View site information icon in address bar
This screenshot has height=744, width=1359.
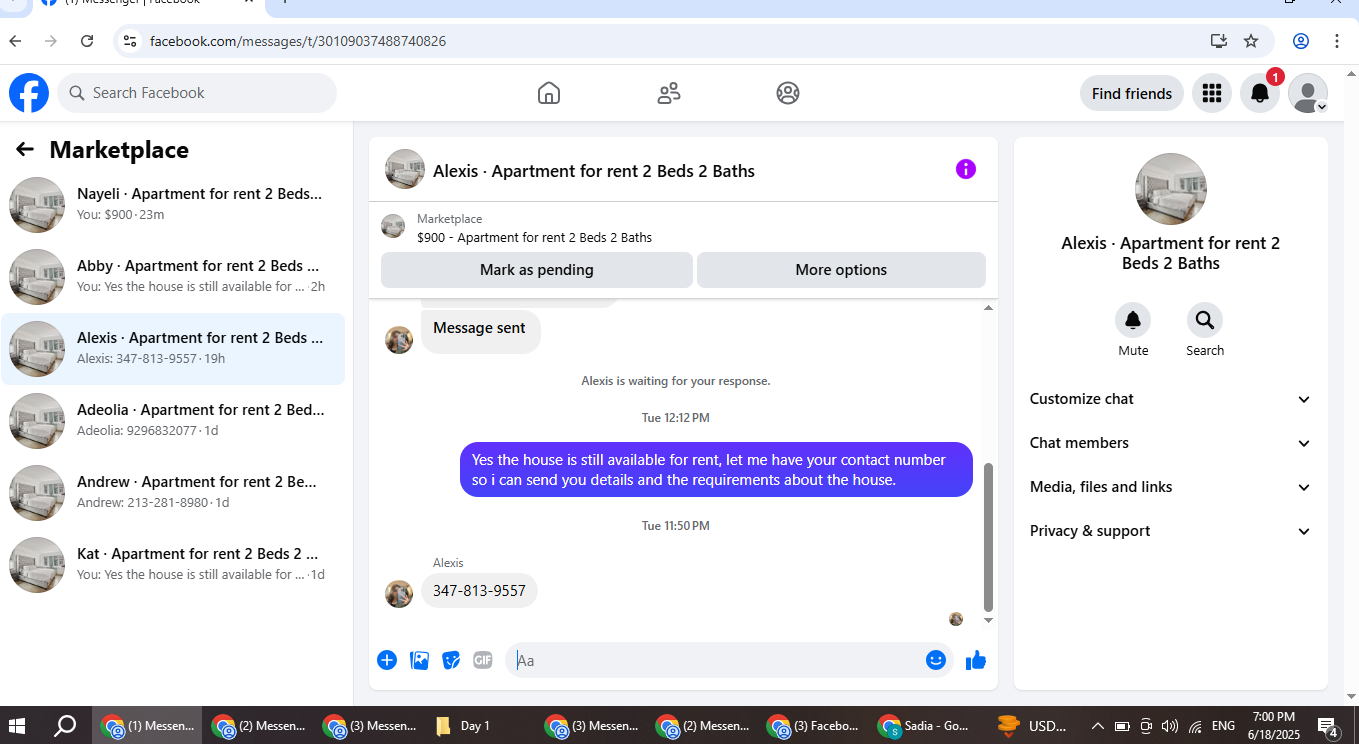128,41
